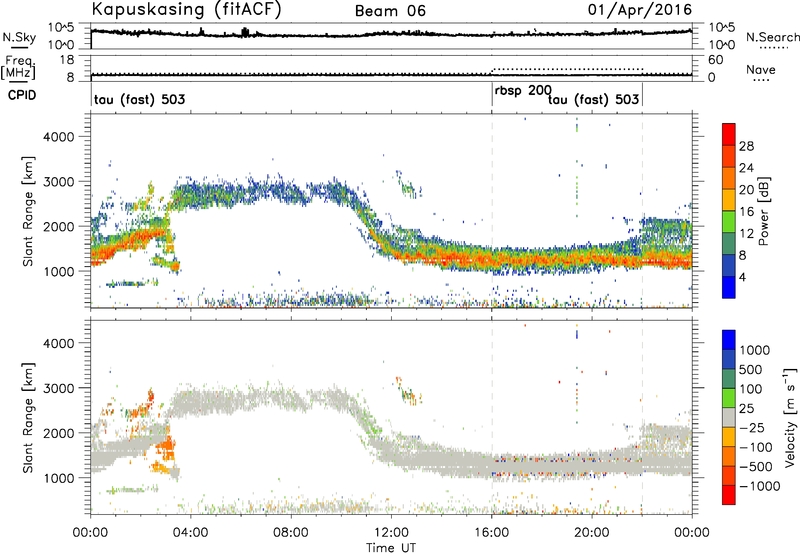Click the '18' tick on the Freq. axis
This screenshot has height=554, width=800.
click(x=66, y=60)
